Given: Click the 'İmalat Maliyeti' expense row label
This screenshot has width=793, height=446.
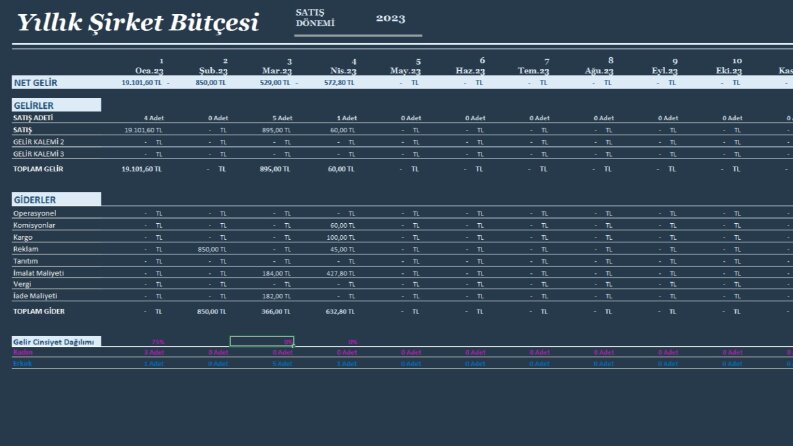Looking at the screenshot, I should click(38, 273).
